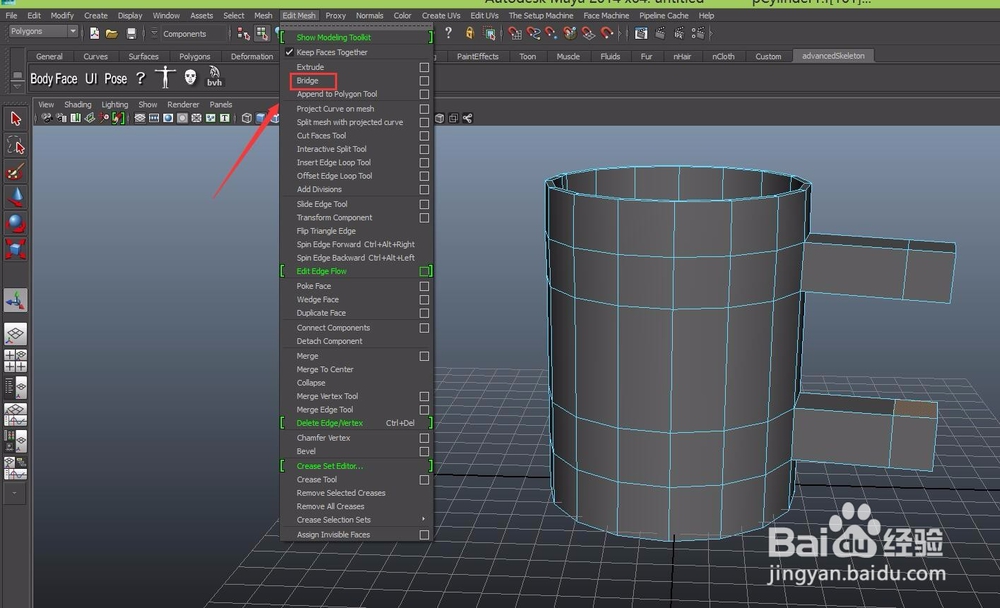Select the arrow Select tool
1000x608 pixels.
(15, 119)
